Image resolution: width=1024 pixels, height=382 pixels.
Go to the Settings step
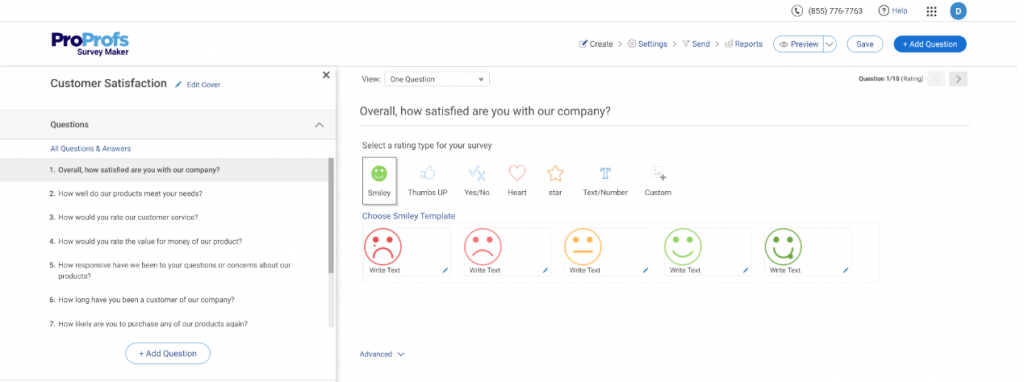(x=647, y=44)
